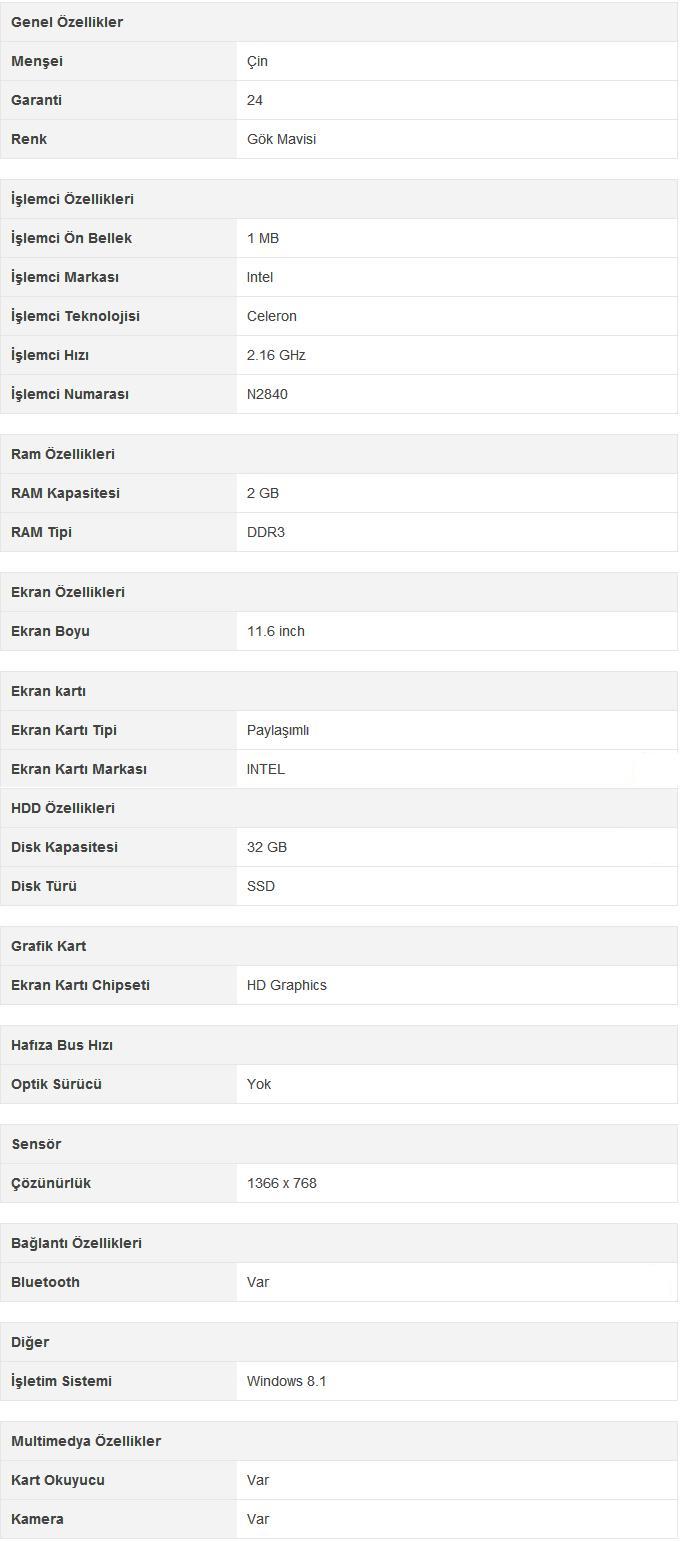Click the Kart Okuyucu row label
The image size is (680, 1541).
point(58,1480)
